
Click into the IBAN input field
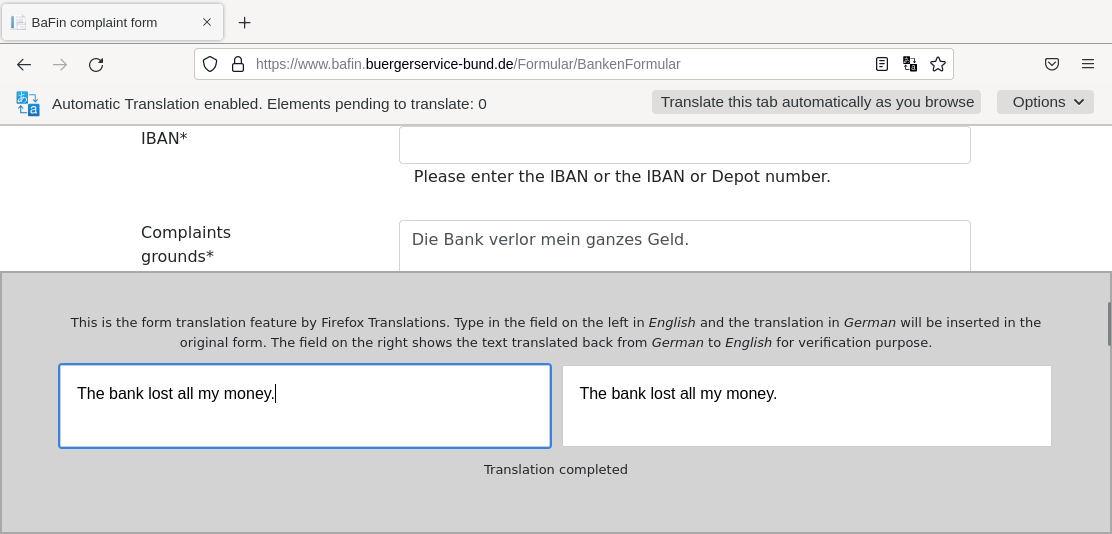tap(684, 145)
